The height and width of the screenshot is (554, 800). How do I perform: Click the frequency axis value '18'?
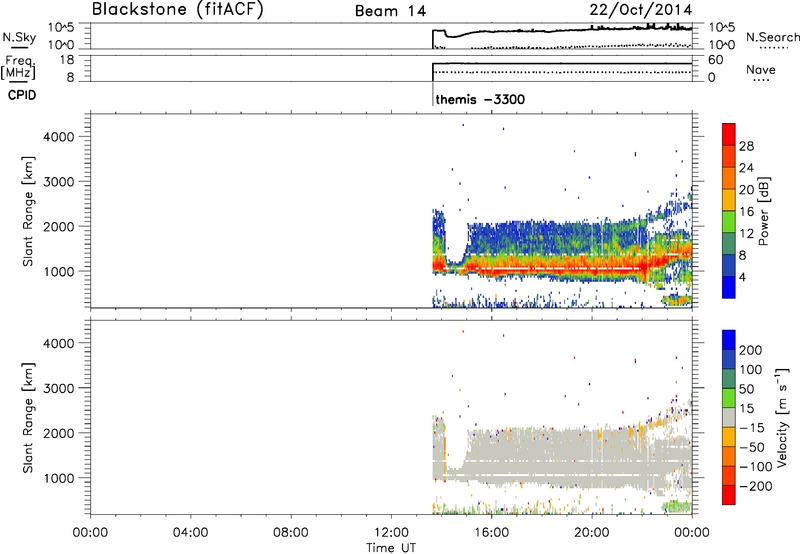67,60
